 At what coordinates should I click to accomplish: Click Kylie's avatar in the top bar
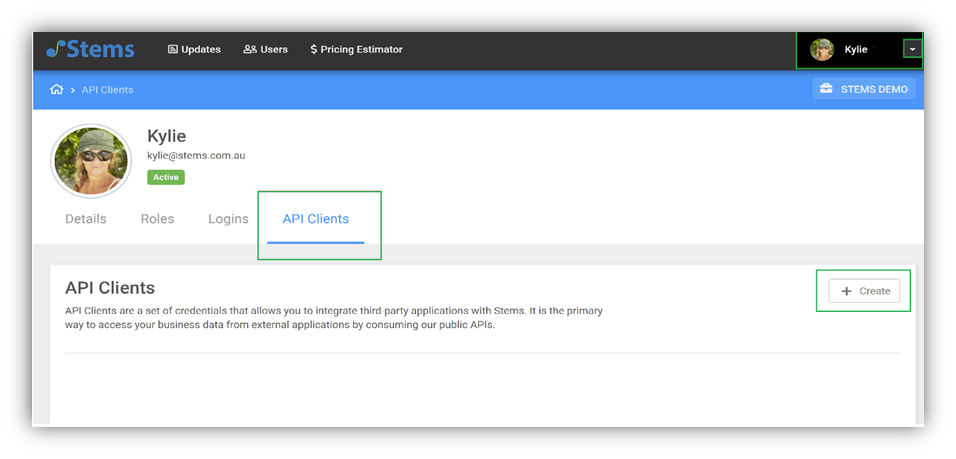(x=822, y=50)
